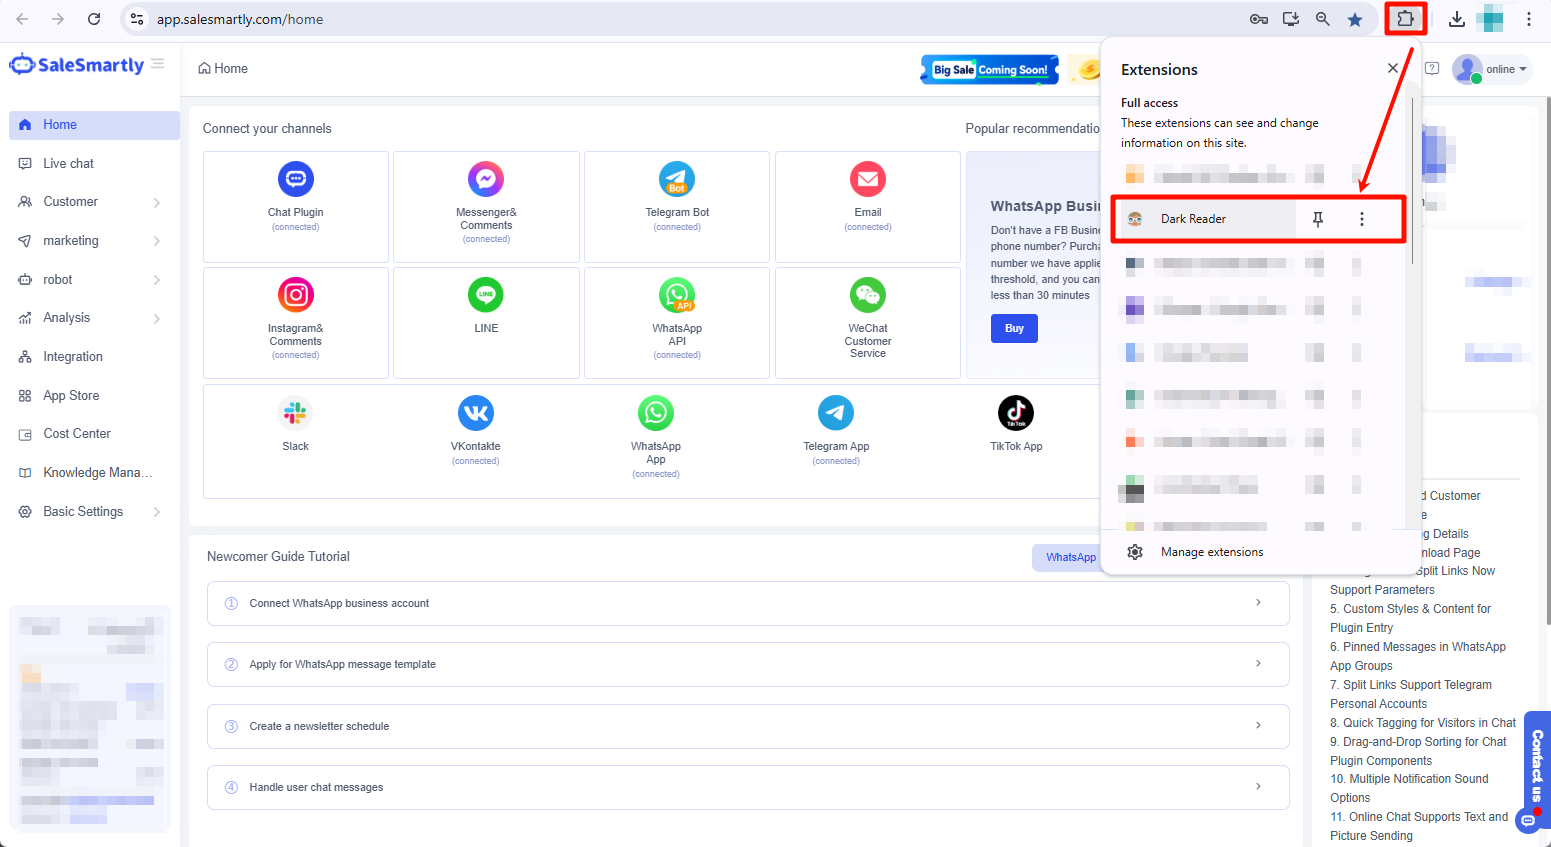Screen dimensions: 1551x847
Task: Click the blue Buy button
Action: pos(1014,328)
